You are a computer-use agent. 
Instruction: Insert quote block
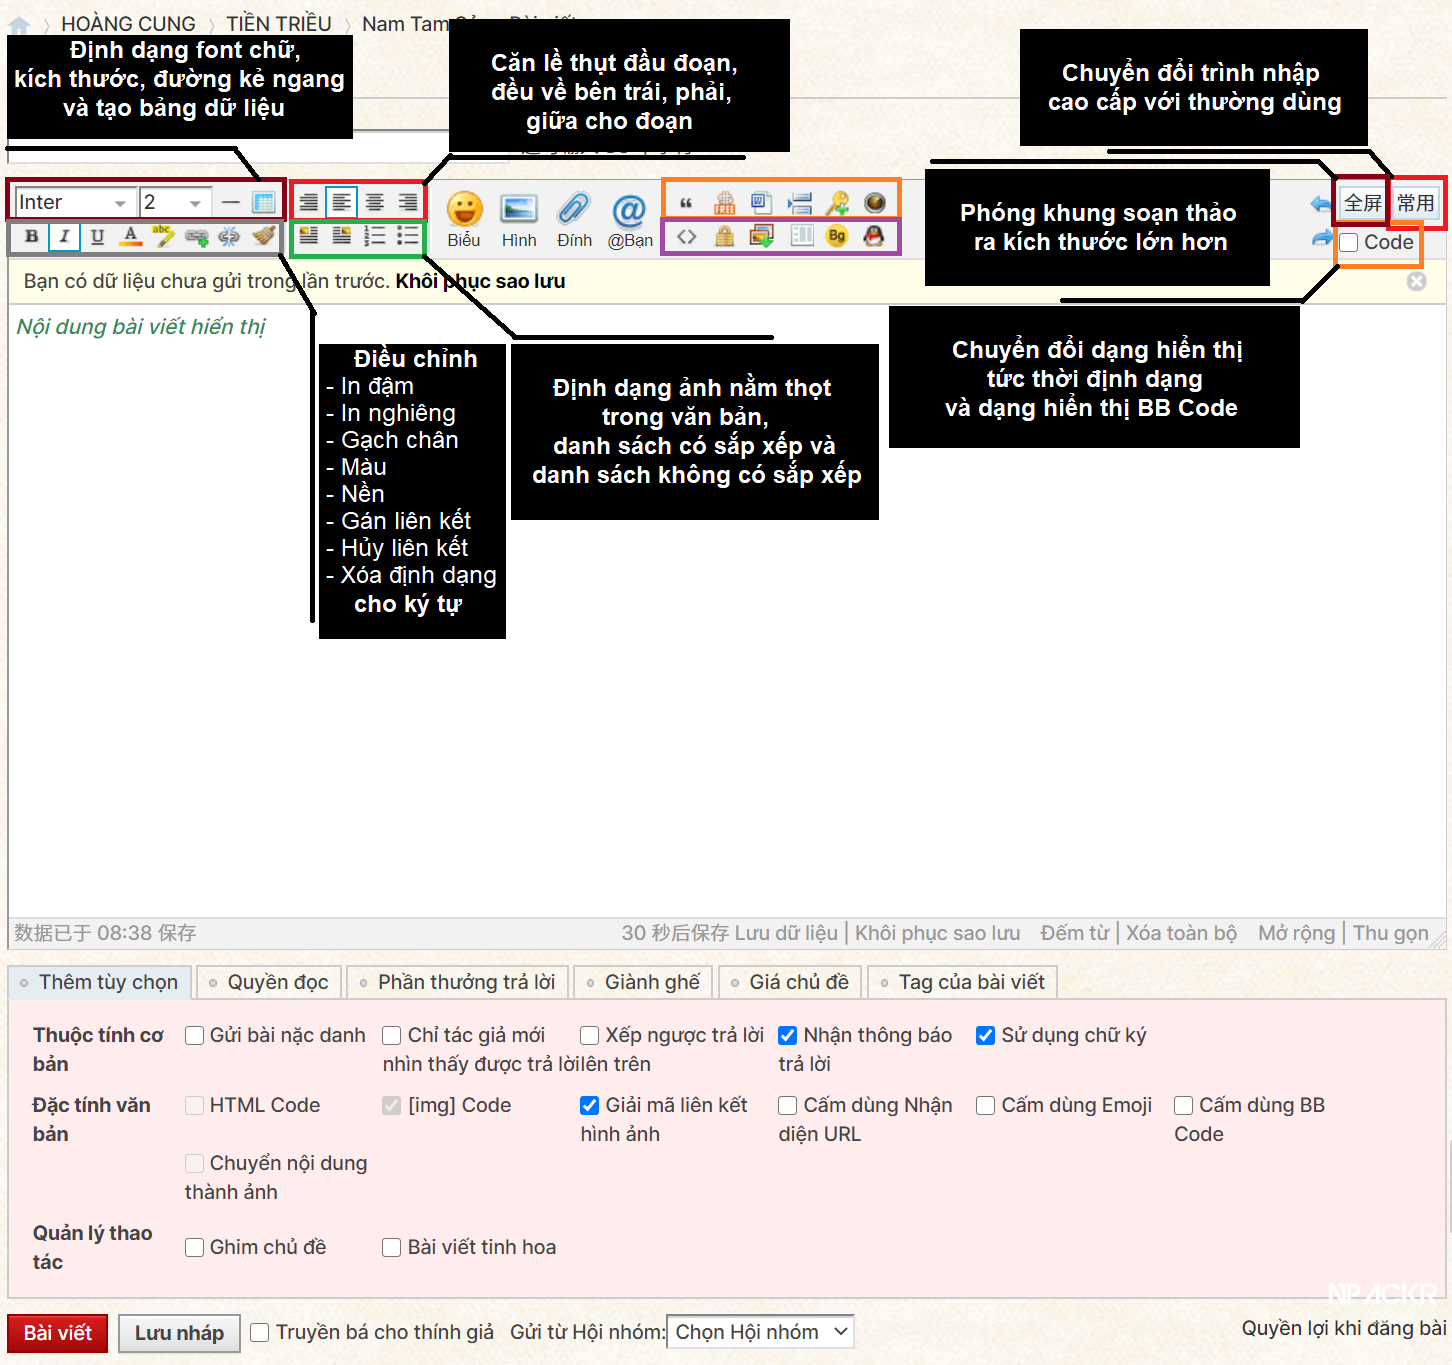click(x=686, y=203)
